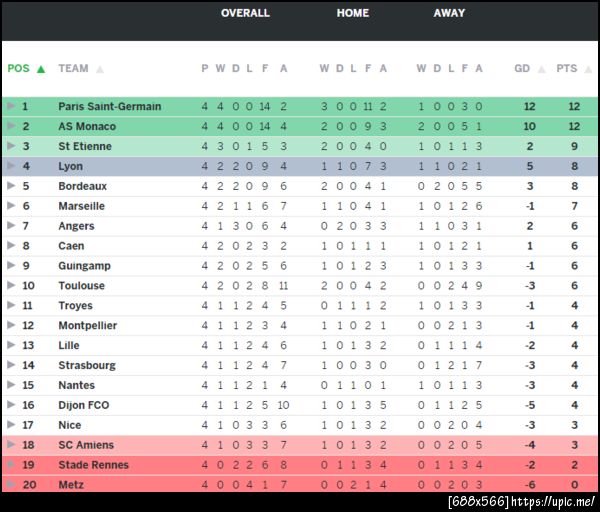
Task: Select the AWAY tab
Action: tap(449, 13)
